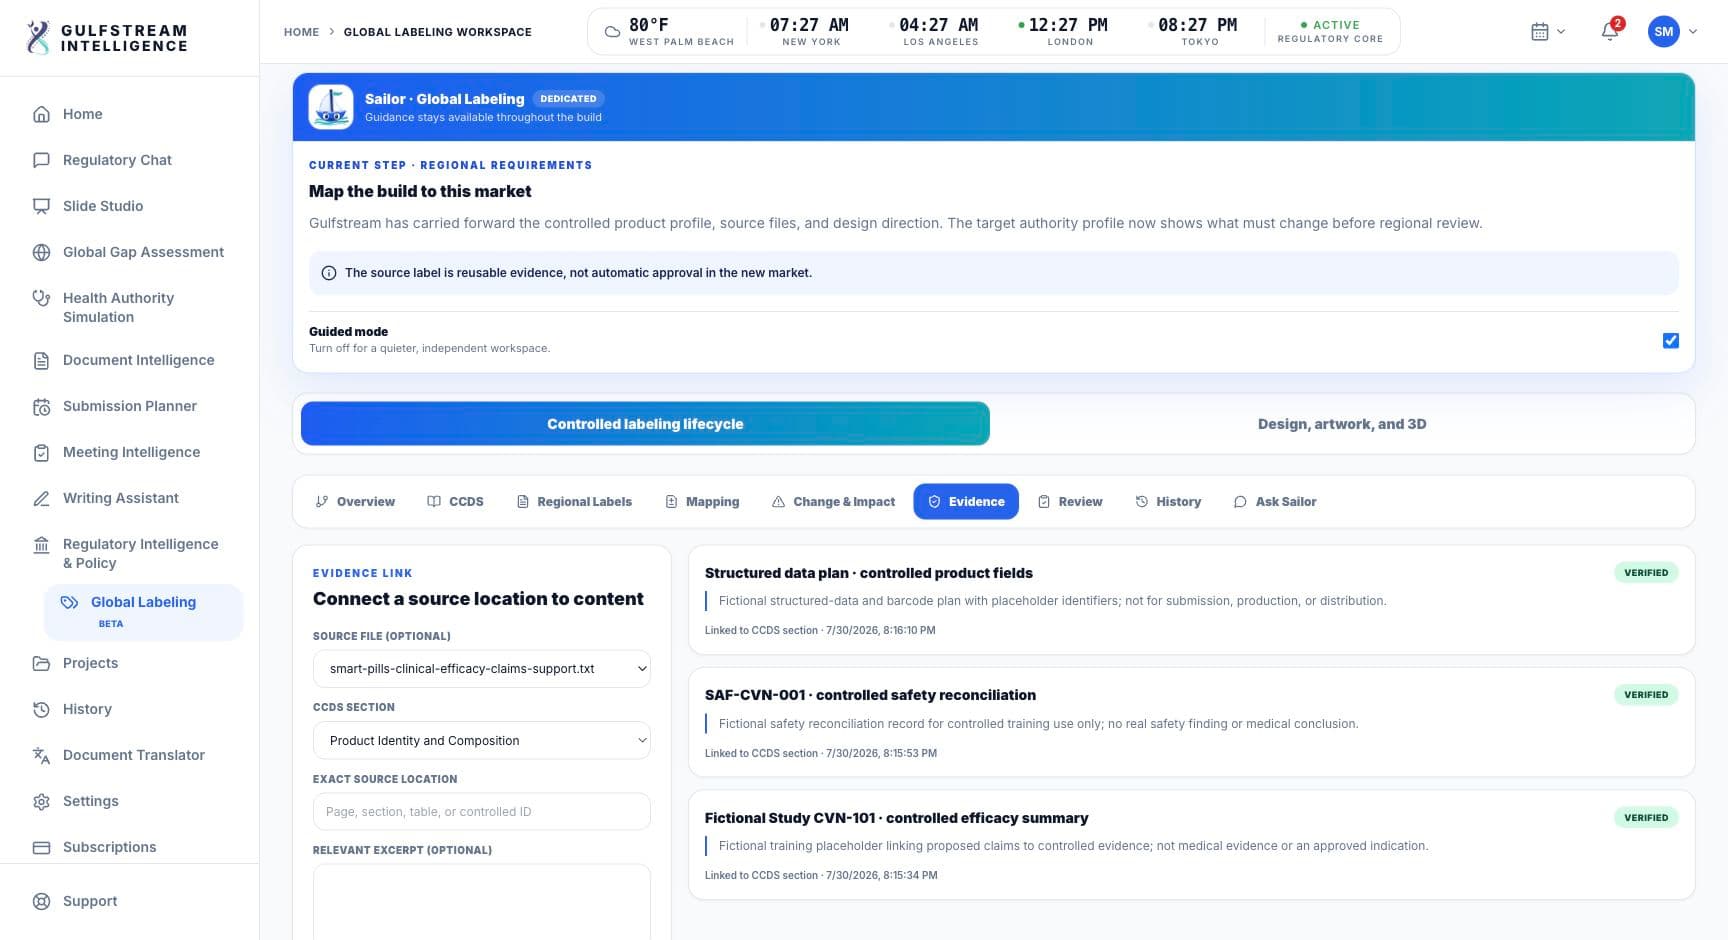Click the Writing Assistant pen icon
The image size is (1728, 940).
[41, 498]
